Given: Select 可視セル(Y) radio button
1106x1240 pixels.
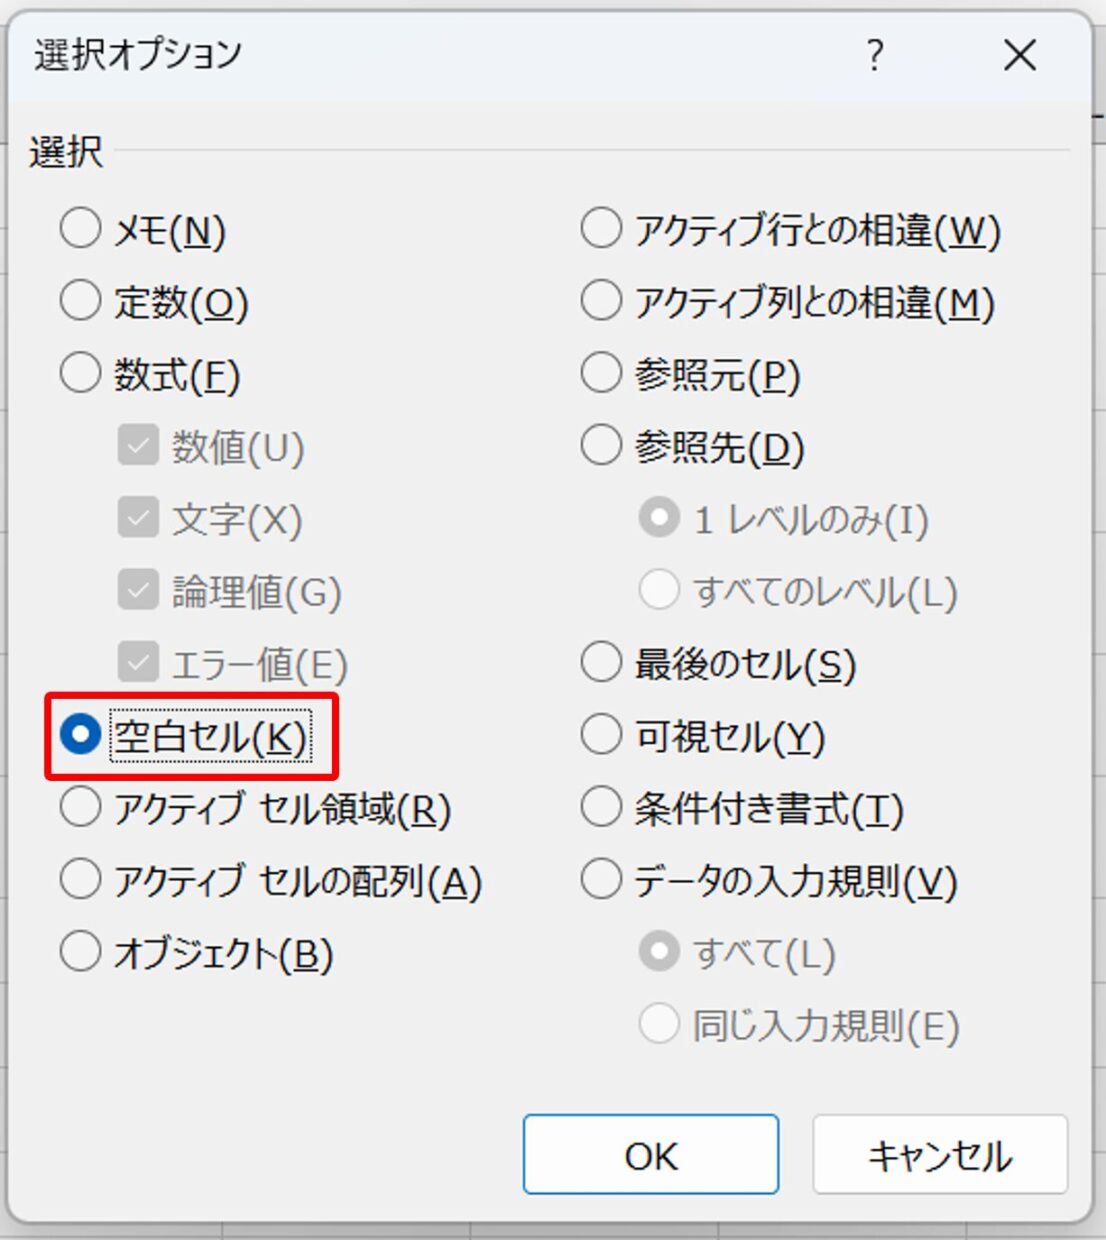Looking at the screenshot, I should (x=601, y=735).
